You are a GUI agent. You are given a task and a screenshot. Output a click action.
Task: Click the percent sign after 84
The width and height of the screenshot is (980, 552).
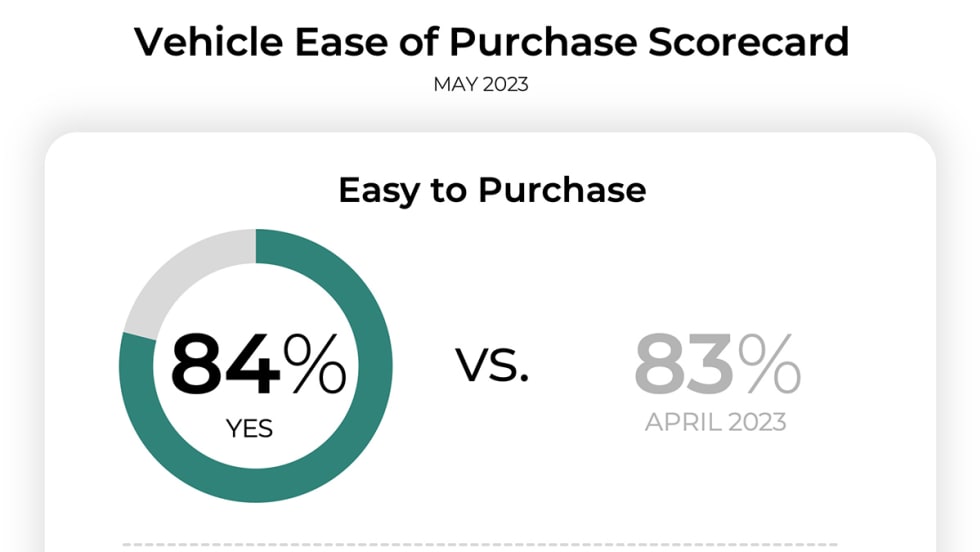tap(315, 365)
